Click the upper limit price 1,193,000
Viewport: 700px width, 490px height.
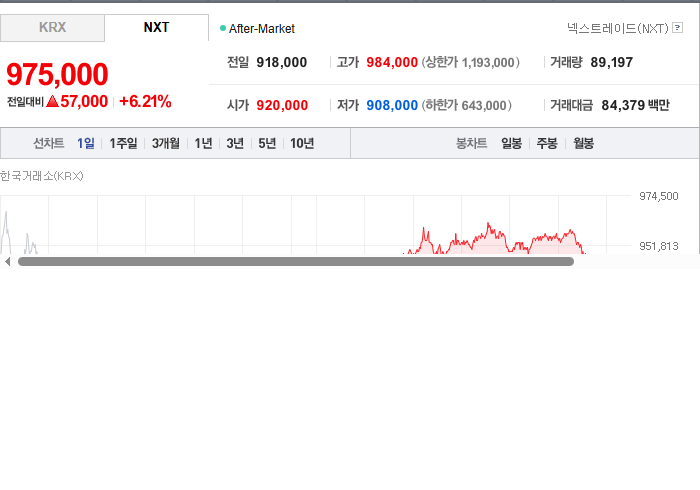click(488, 62)
